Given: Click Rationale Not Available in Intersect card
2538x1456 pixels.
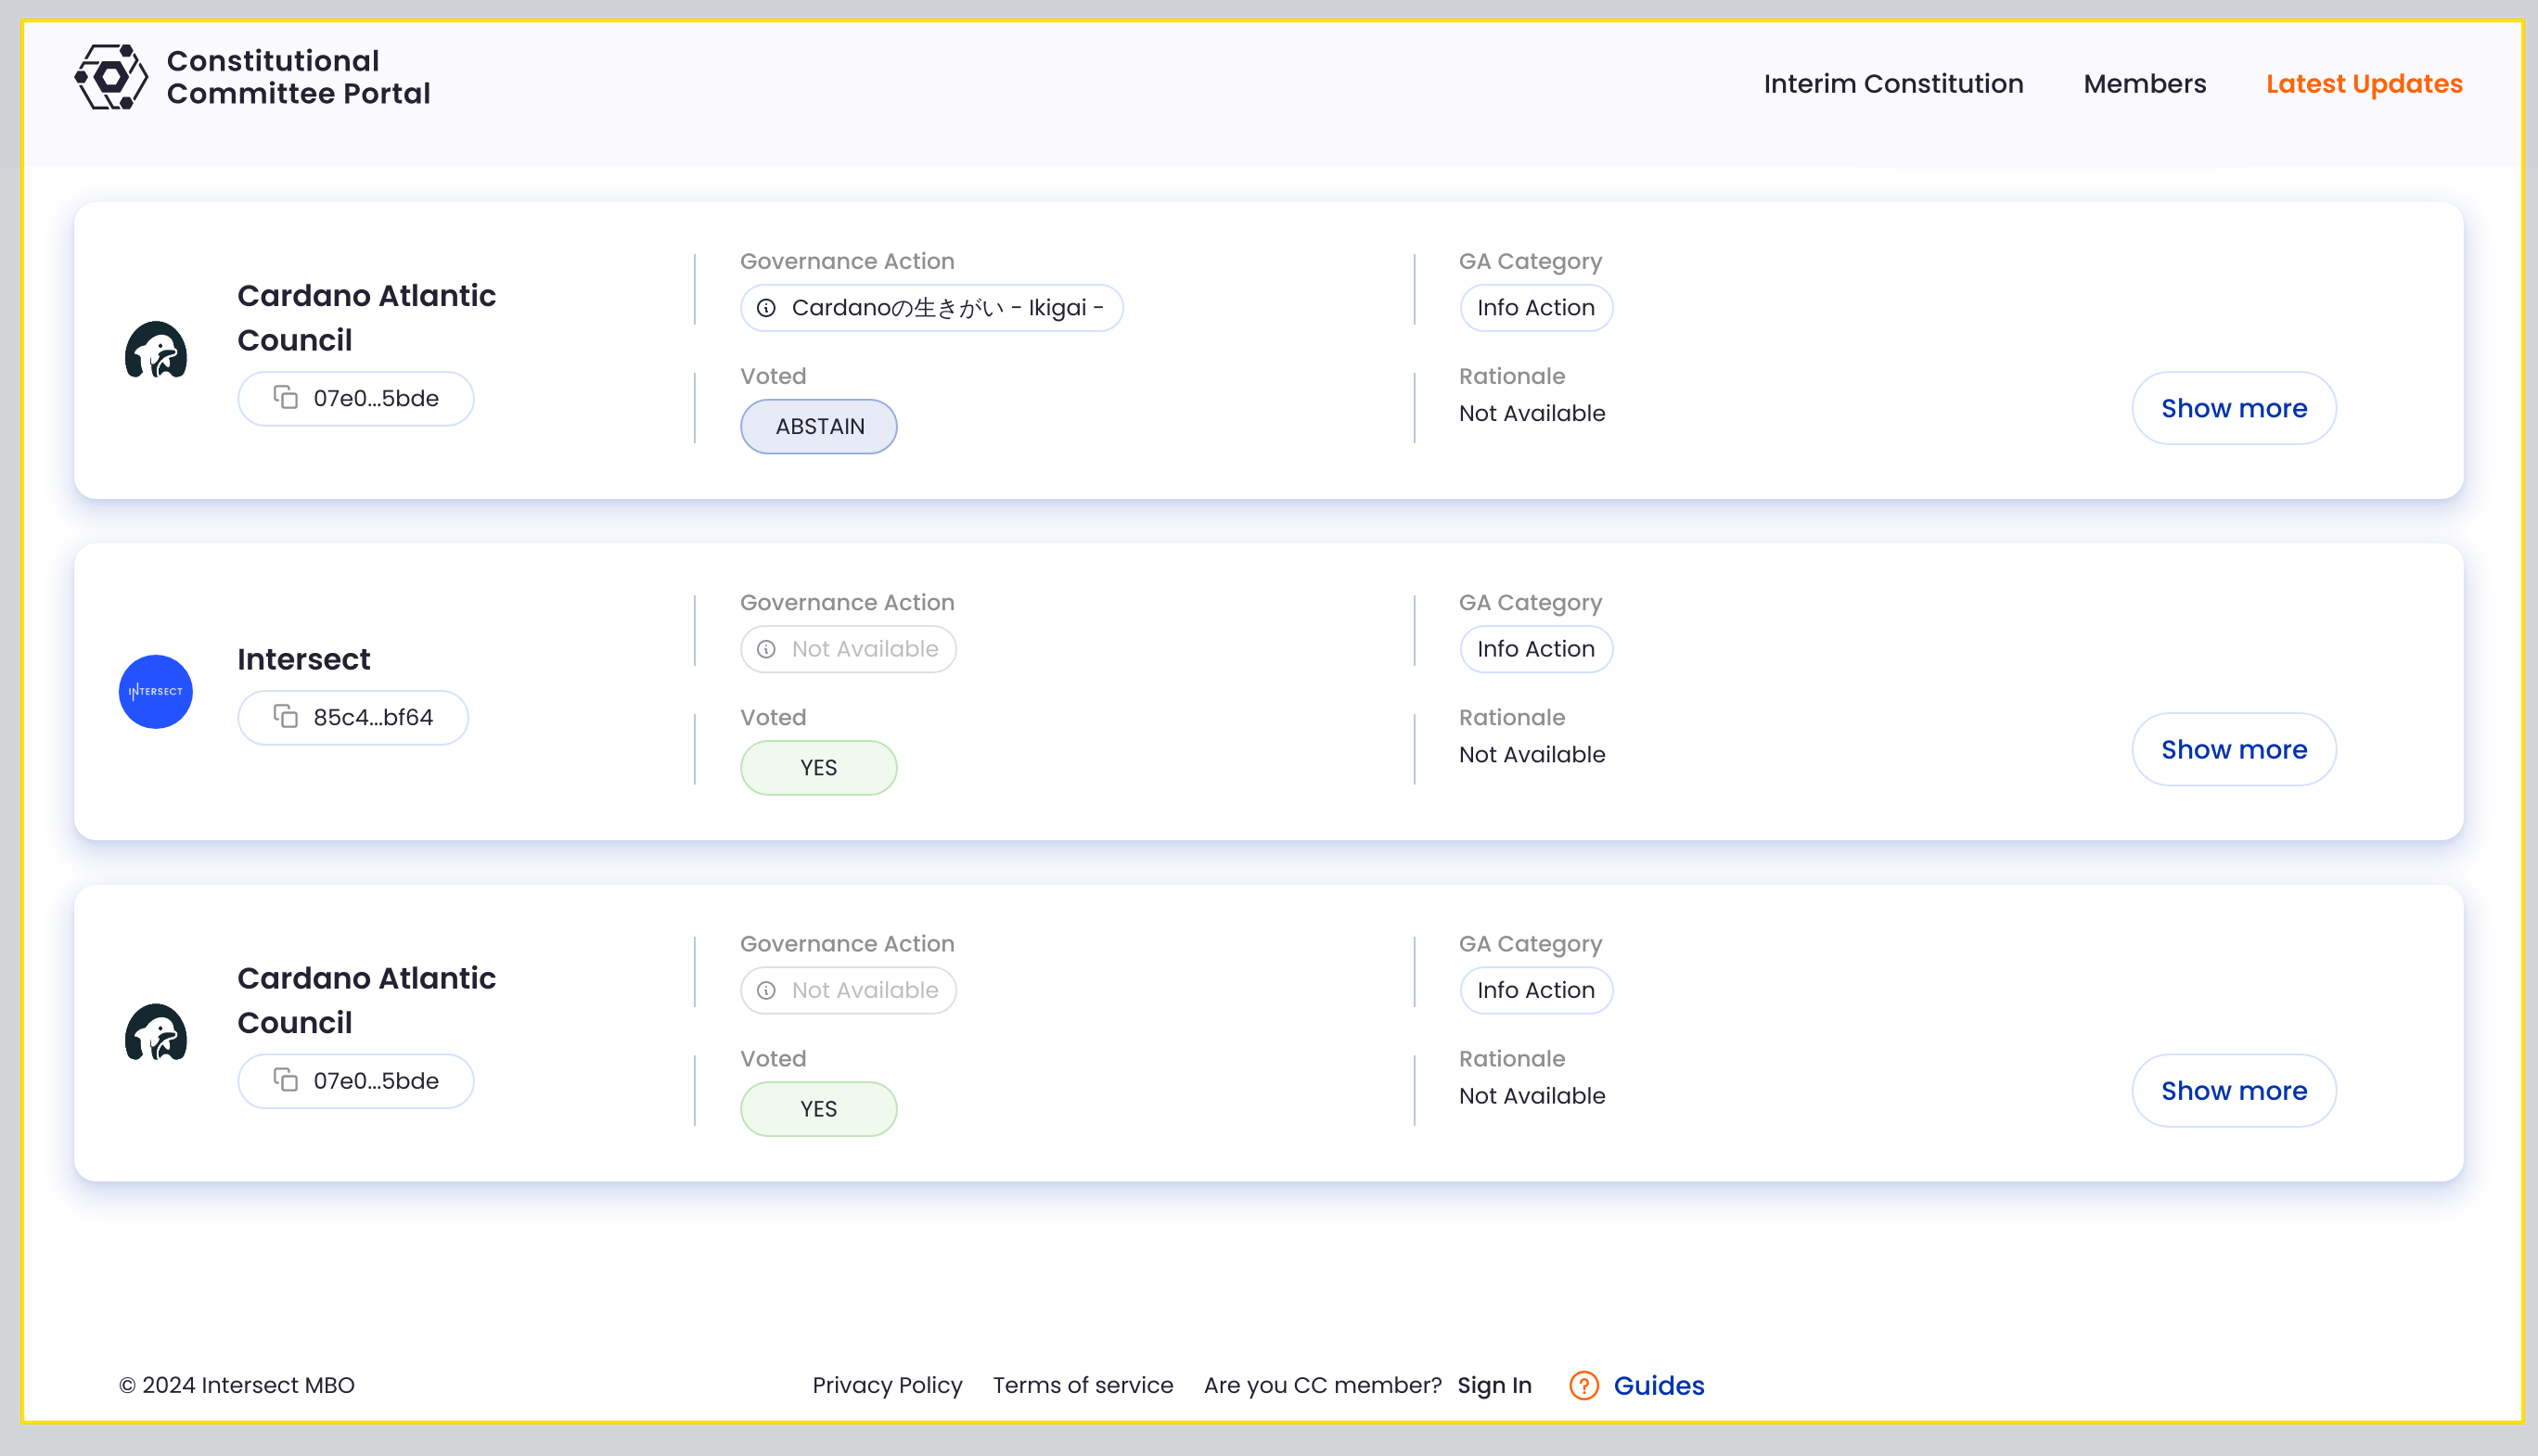Looking at the screenshot, I should click(1531, 754).
